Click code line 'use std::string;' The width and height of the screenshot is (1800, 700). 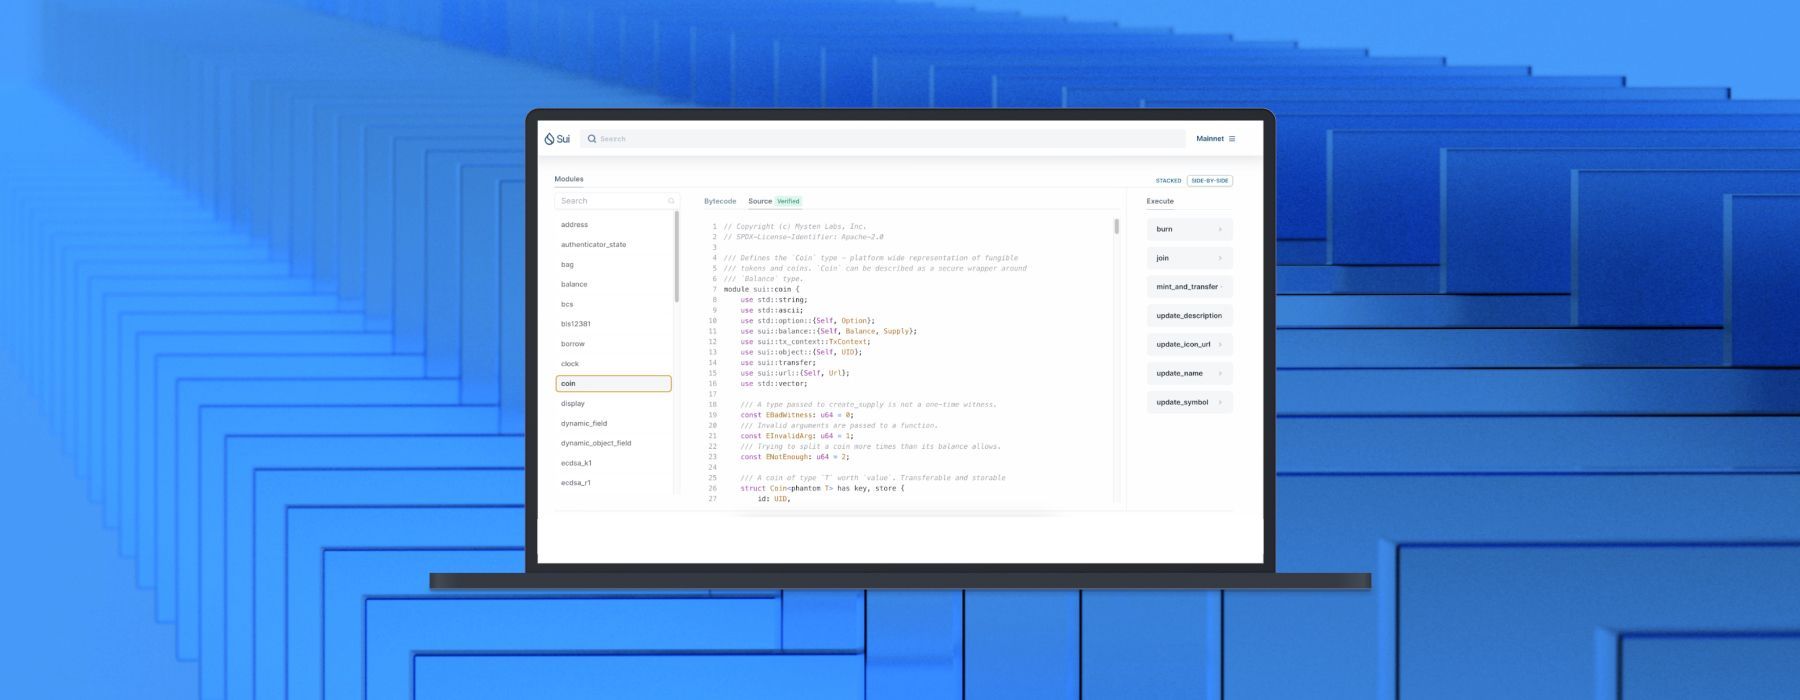point(774,300)
